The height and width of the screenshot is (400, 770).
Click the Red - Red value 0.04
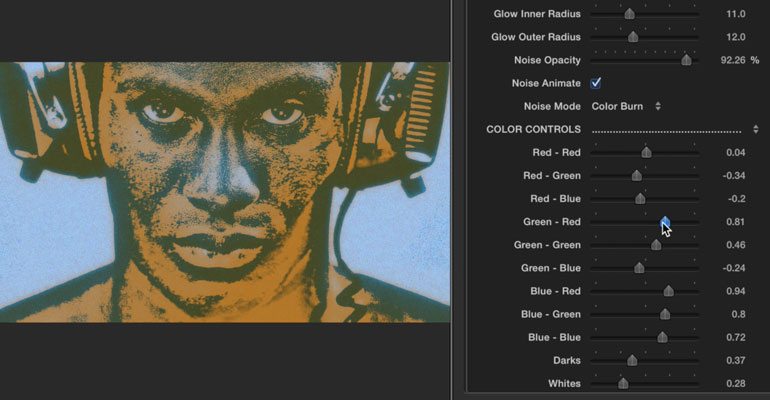click(x=736, y=153)
